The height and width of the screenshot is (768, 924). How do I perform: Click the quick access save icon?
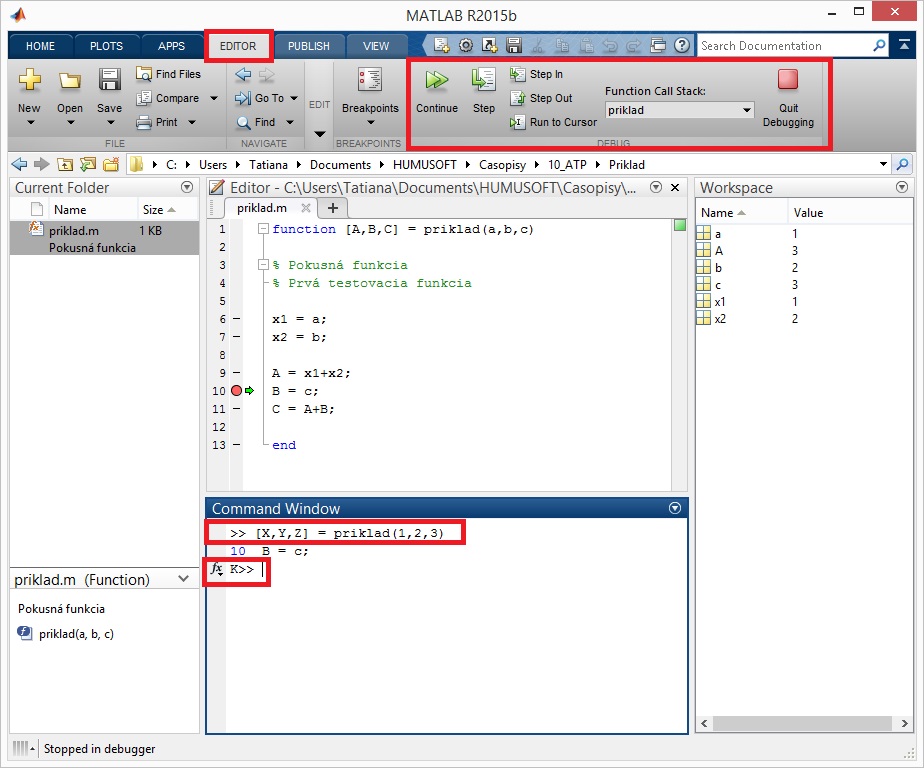[x=514, y=45]
